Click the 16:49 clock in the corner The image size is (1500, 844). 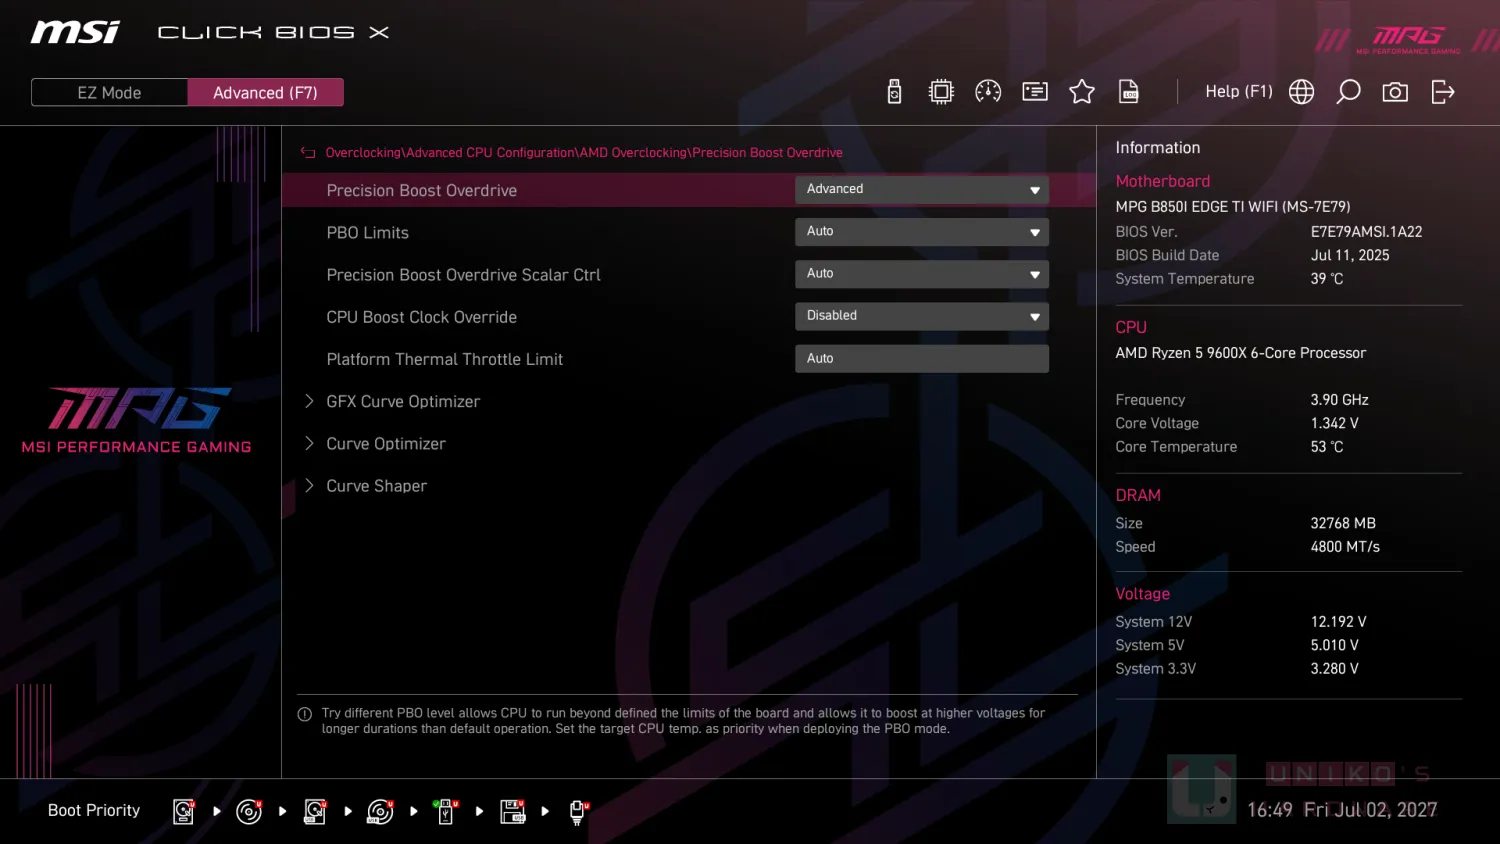pos(1269,810)
